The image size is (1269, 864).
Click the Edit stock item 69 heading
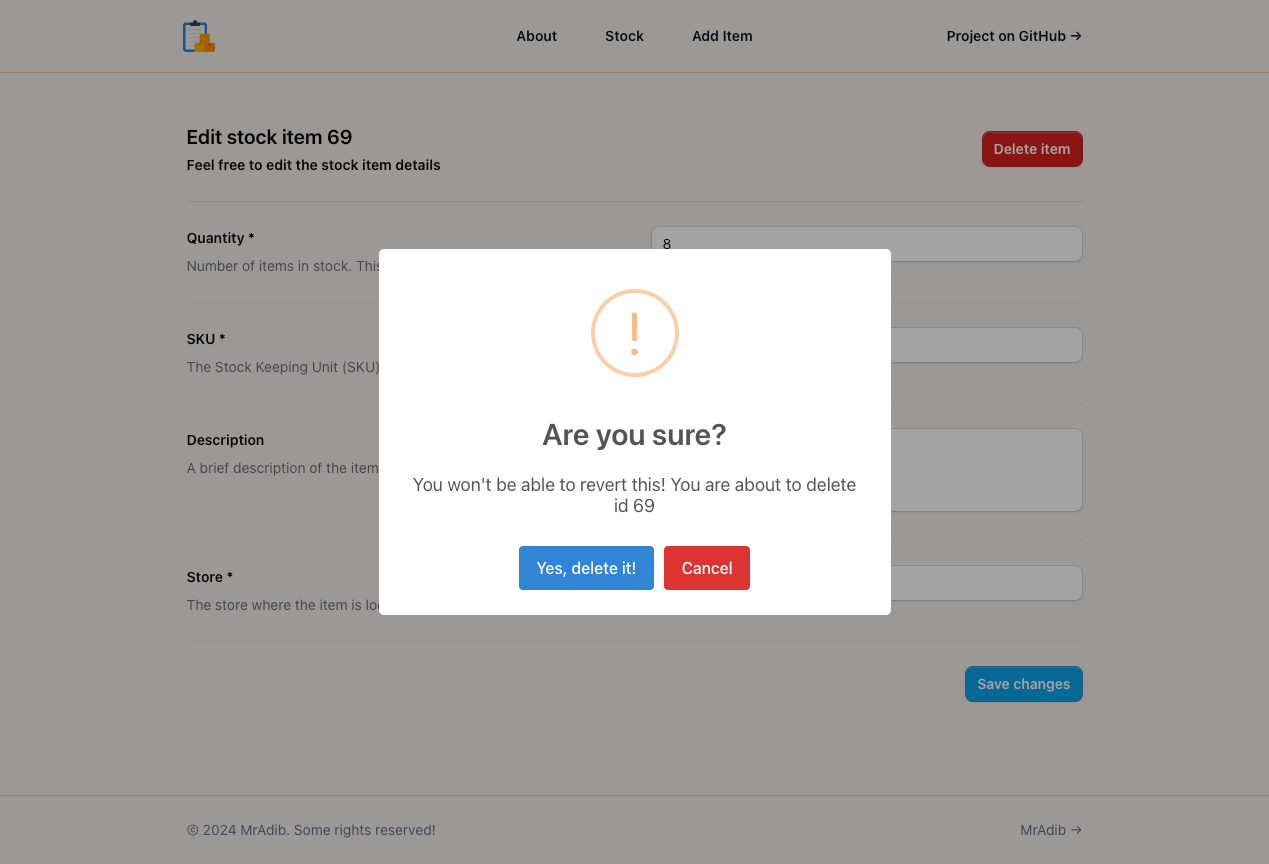(268, 137)
